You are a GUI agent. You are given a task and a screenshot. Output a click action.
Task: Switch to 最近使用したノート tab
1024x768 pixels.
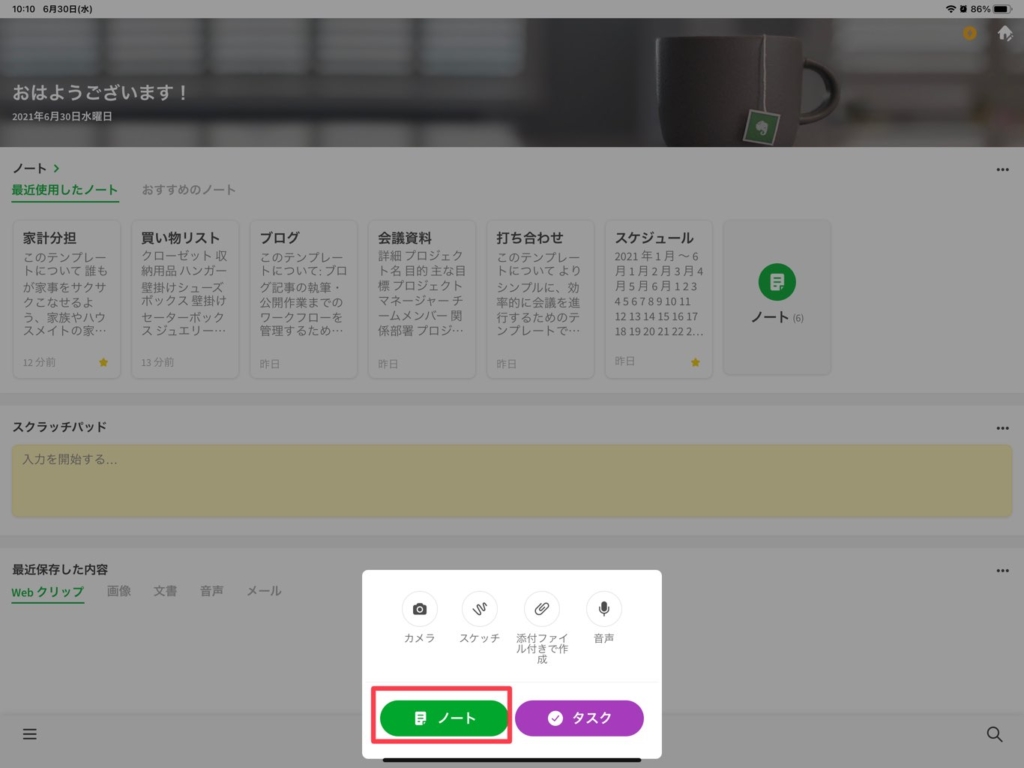(x=65, y=190)
